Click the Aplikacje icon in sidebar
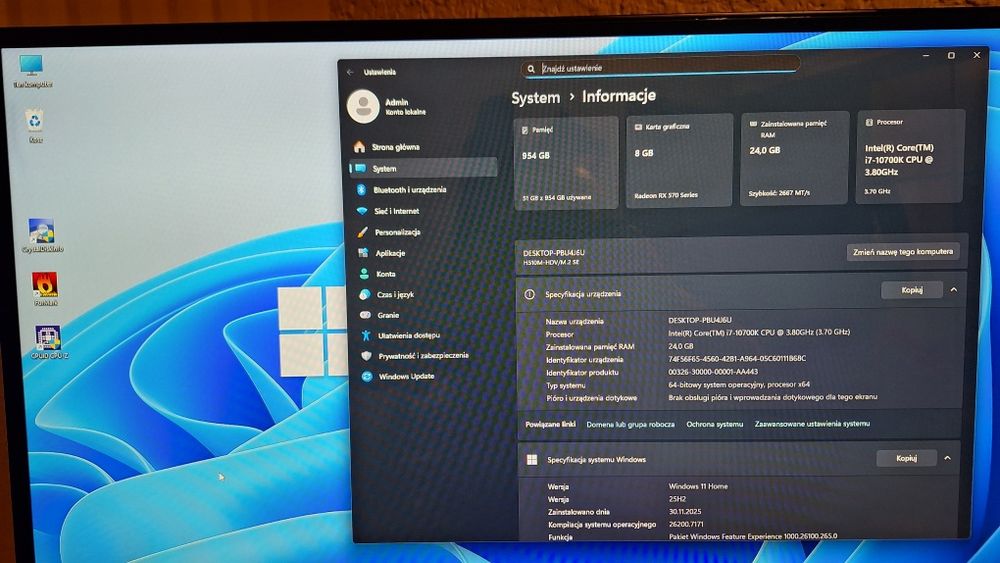This screenshot has width=1000, height=563. tap(363, 253)
